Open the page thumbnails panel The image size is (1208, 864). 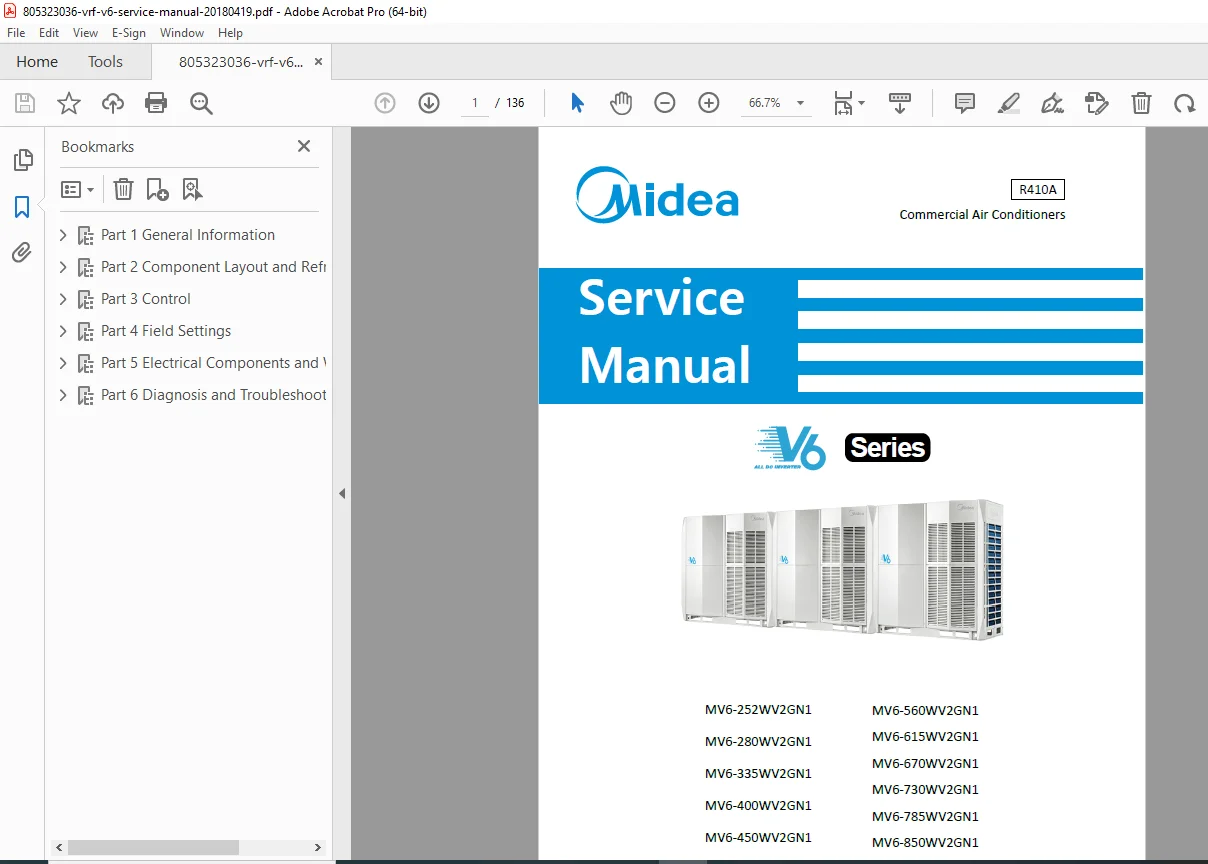(22, 160)
